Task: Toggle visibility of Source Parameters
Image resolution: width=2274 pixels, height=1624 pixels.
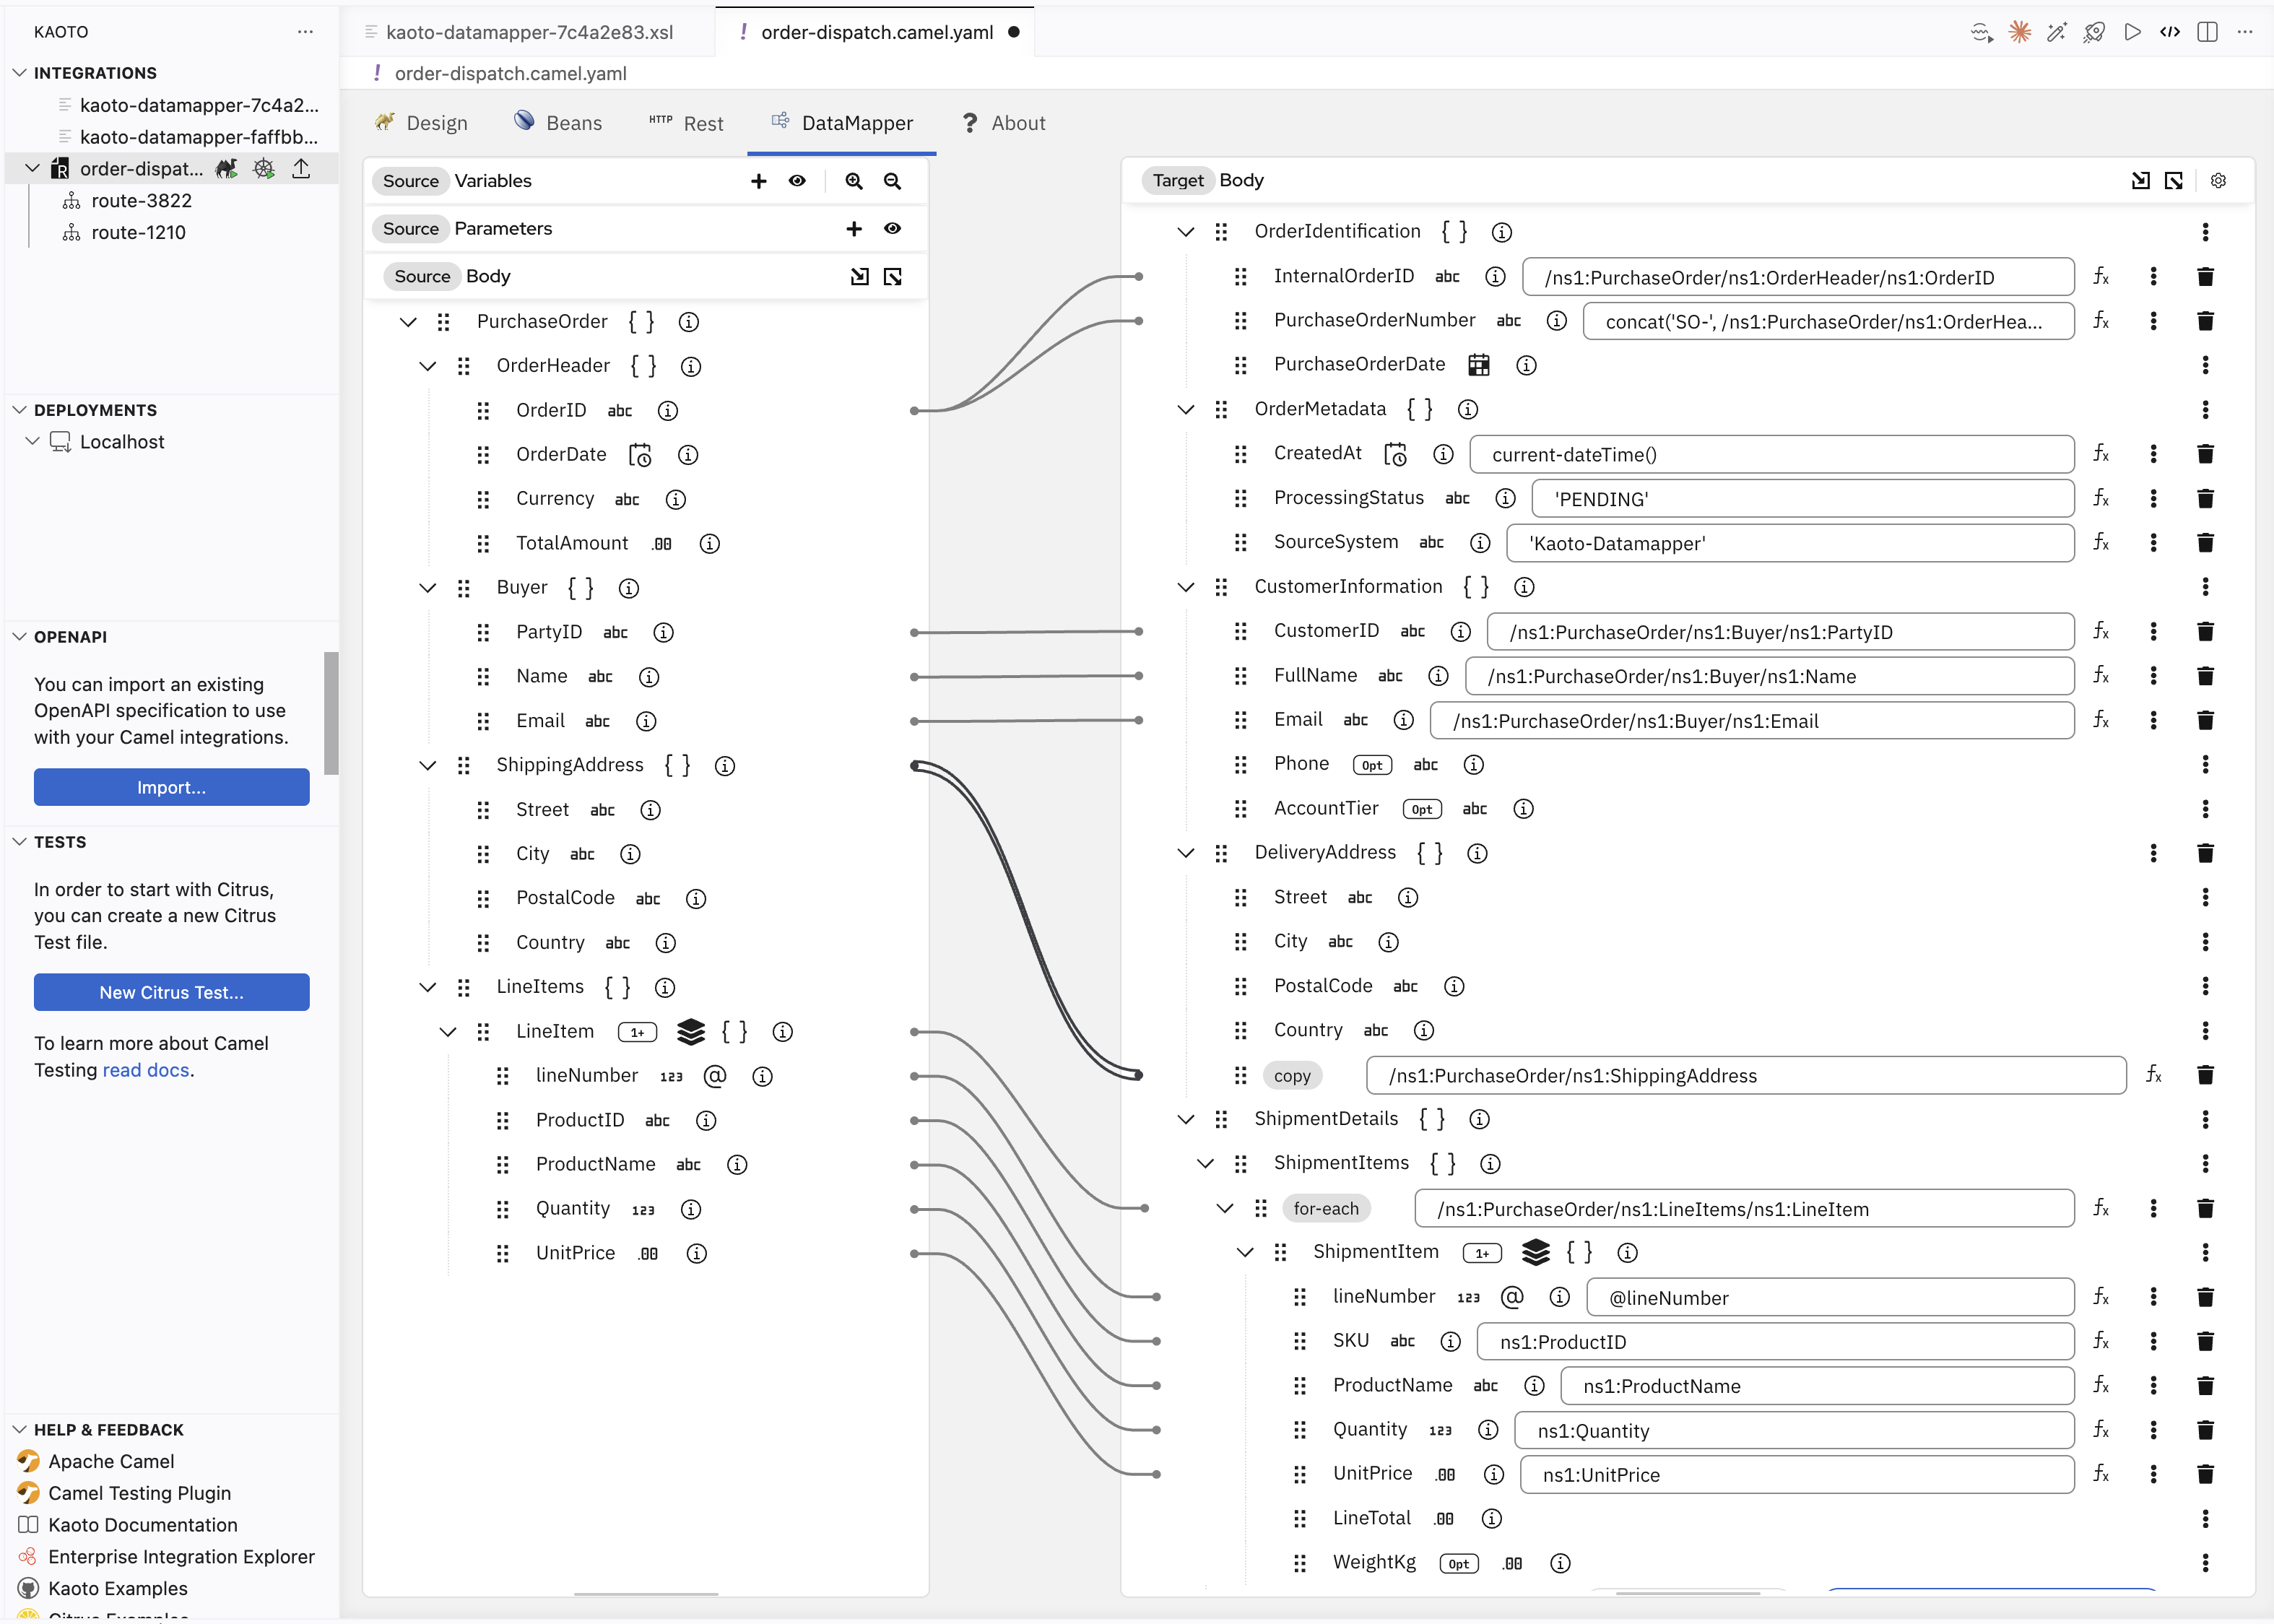Action: point(892,229)
